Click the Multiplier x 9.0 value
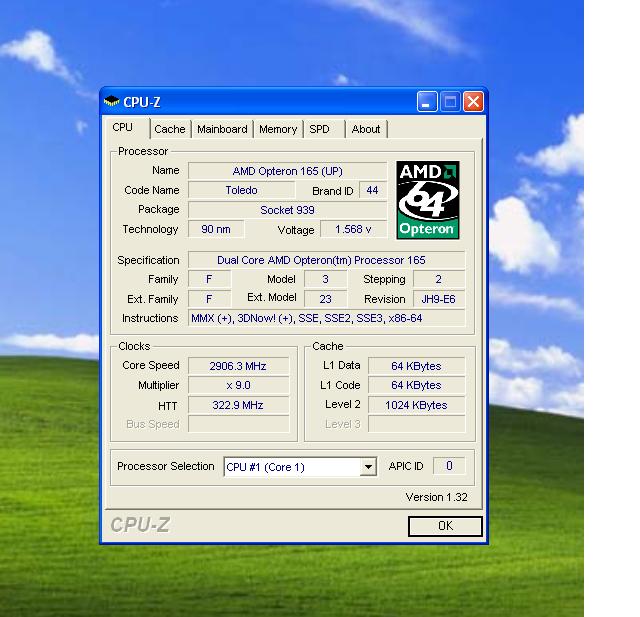Image resolution: width=640 pixels, height=617 pixels. (238, 385)
